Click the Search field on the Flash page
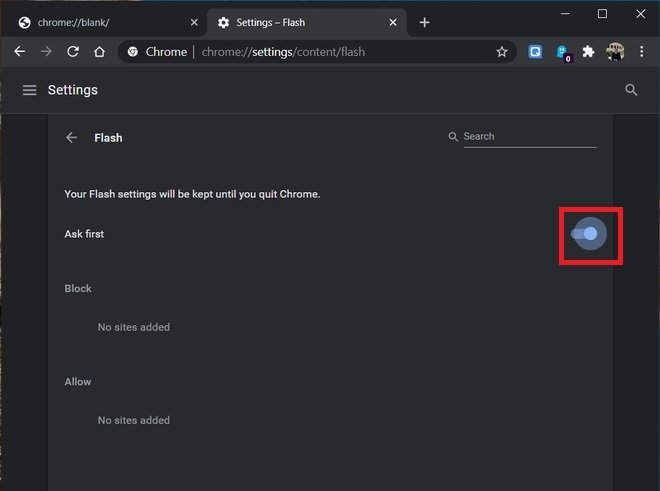This screenshot has width=660, height=491. 530,137
